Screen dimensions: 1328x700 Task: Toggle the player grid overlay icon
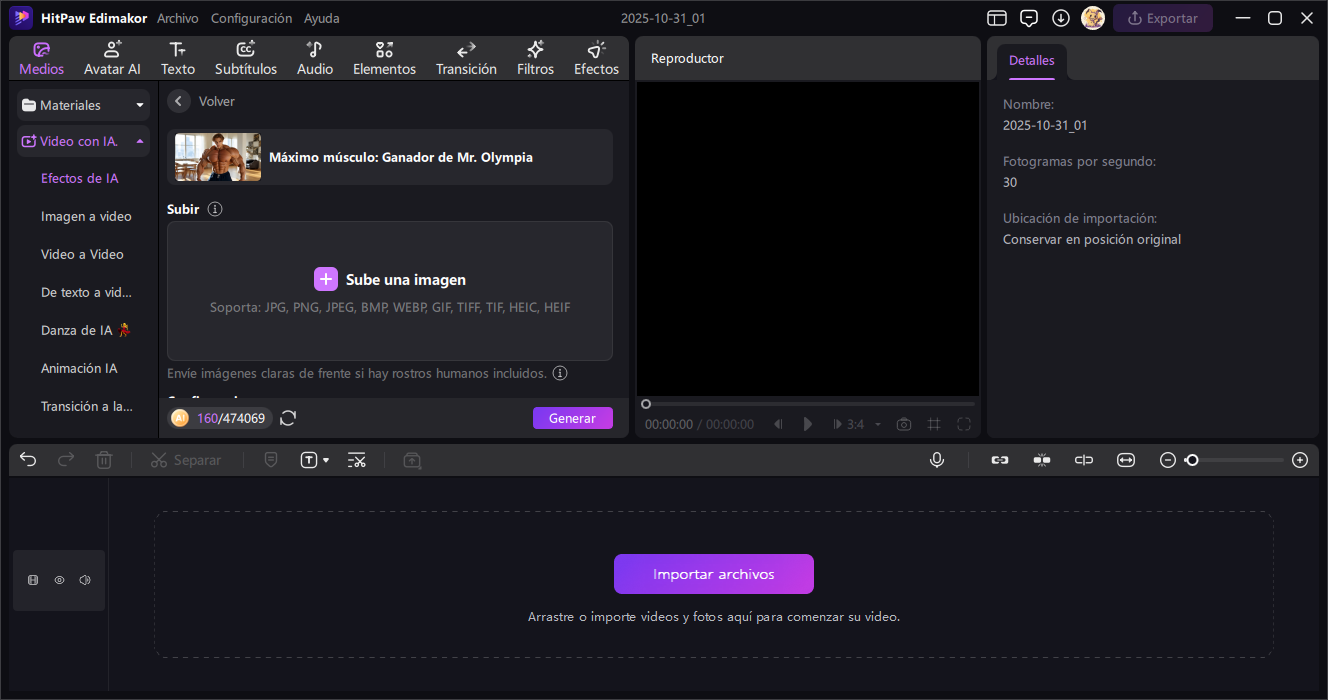(934, 424)
